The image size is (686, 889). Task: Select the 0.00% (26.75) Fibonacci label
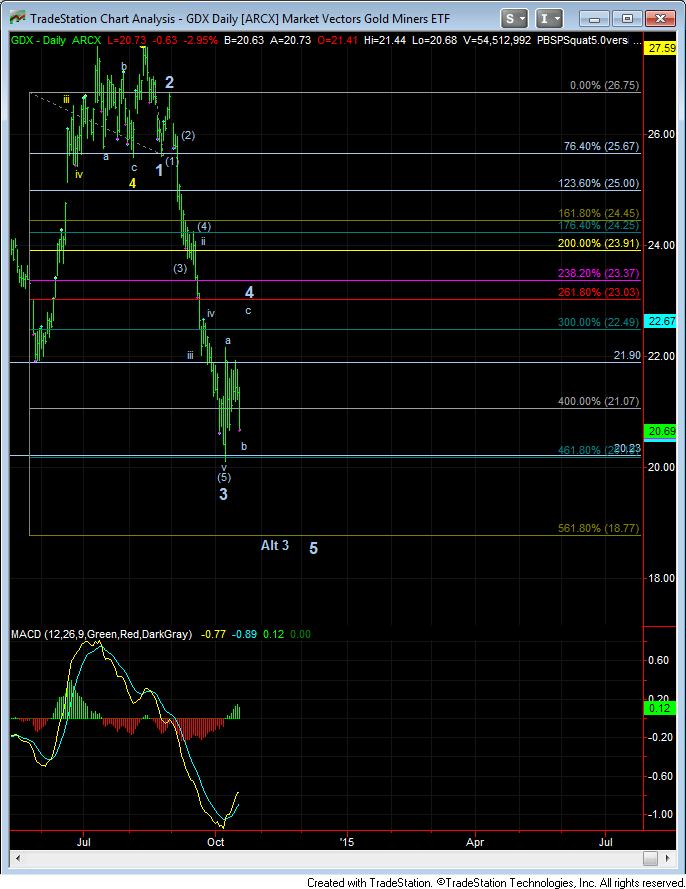pos(604,85)
